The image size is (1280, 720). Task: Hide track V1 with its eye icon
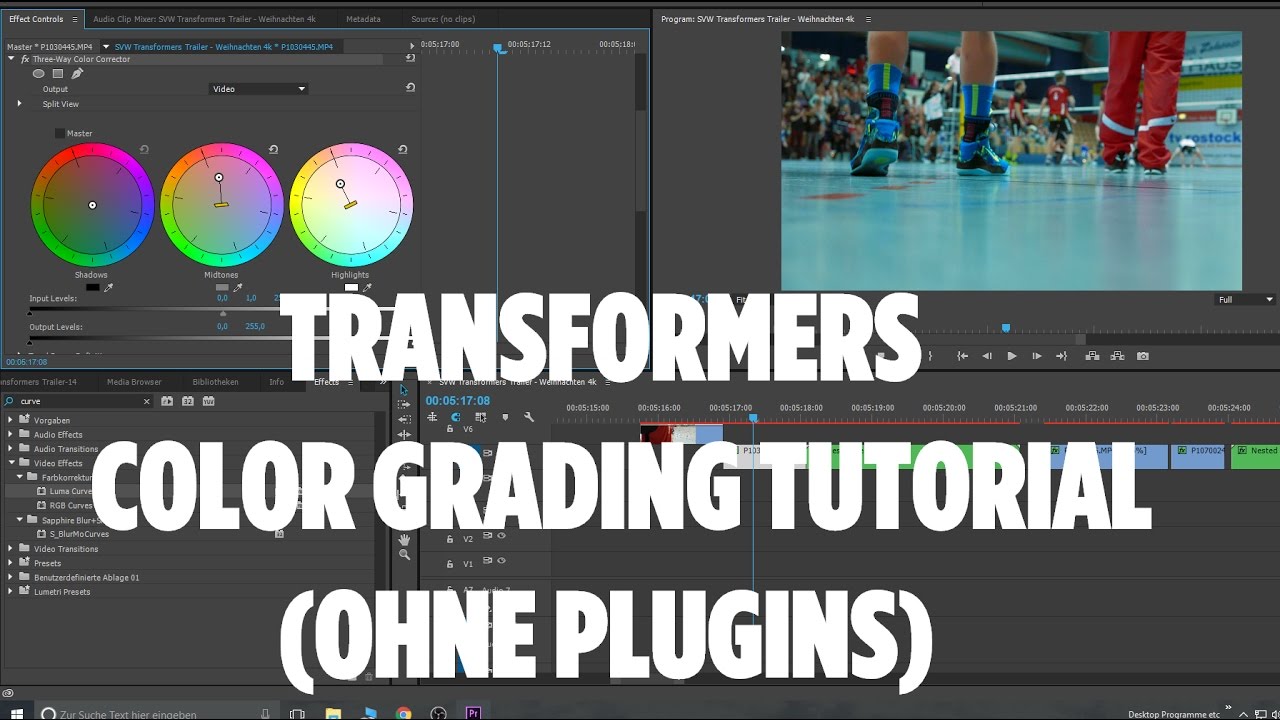(501, 562)
